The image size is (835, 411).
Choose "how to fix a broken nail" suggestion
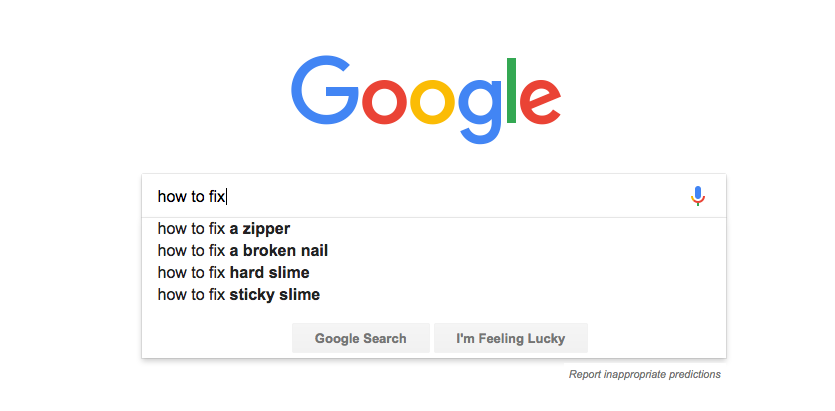click(243, 251)
